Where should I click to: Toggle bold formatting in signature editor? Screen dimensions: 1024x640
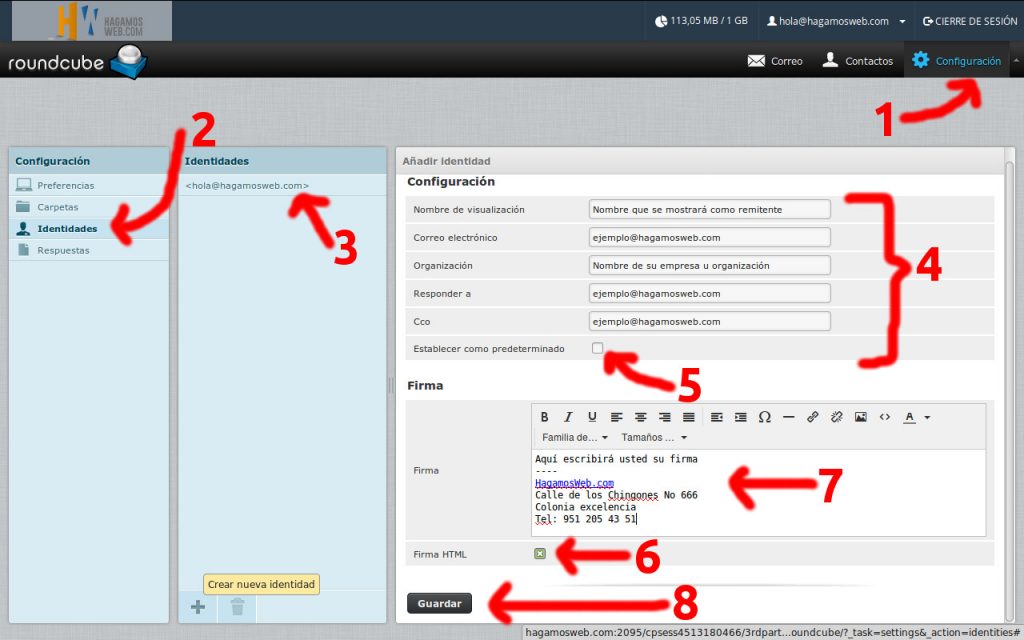coord(545,417)
